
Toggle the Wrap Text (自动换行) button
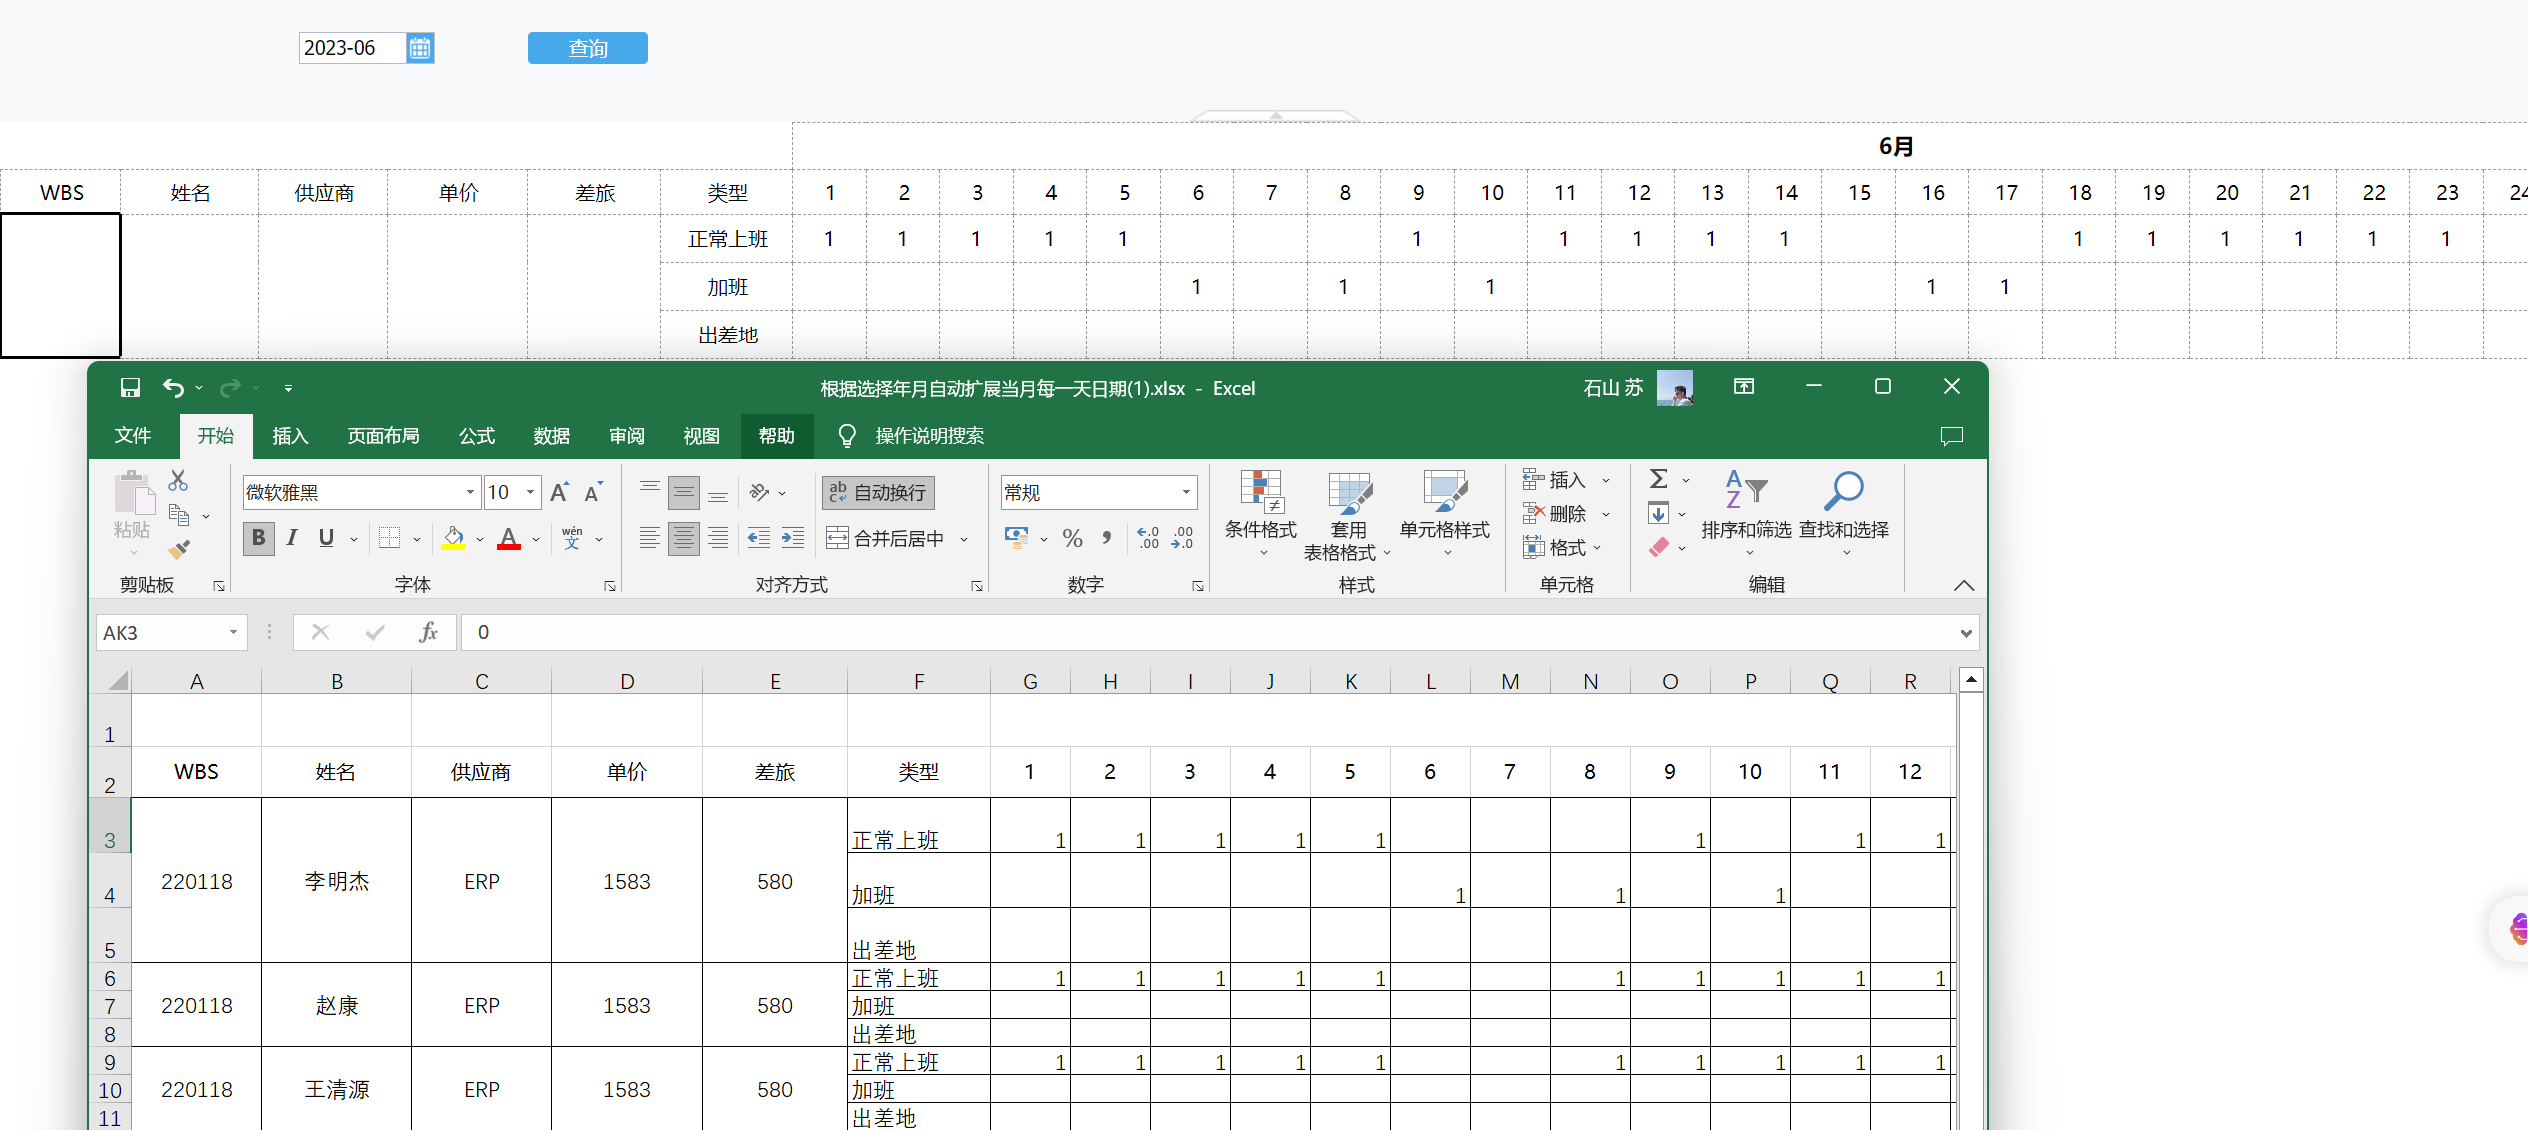(x=878, y=492)
